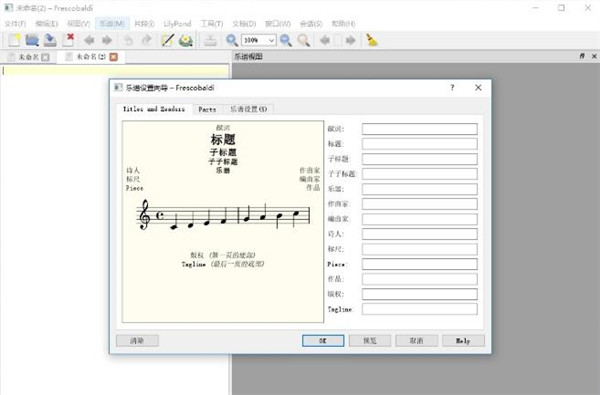Screen dimensions: 600x395
Task: Focus the 编曲家 input field
Action: [x=420, y=219]
